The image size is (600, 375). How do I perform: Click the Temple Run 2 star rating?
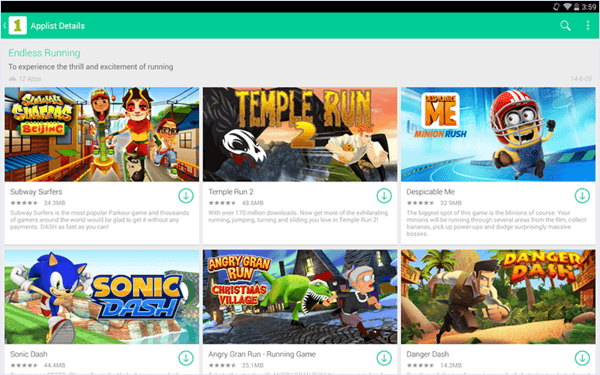pyautogui.click(x=222, y=203)
